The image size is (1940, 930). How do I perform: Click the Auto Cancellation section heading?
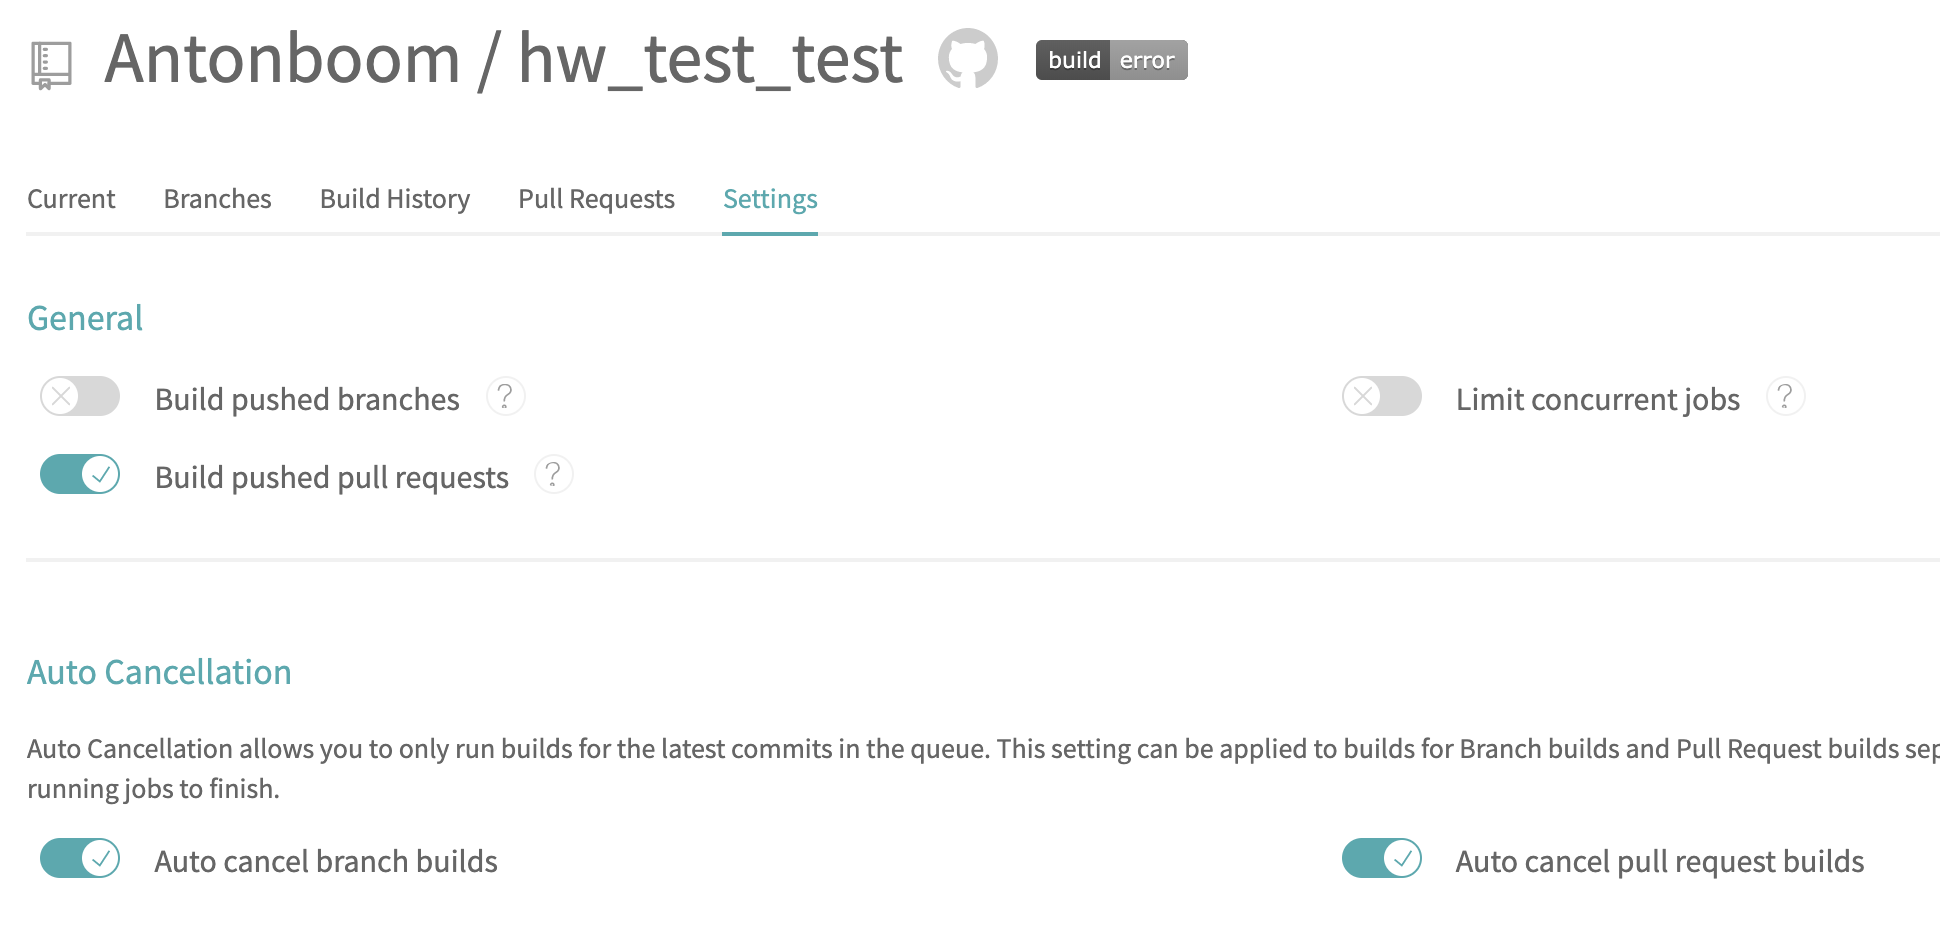[159, 672]
